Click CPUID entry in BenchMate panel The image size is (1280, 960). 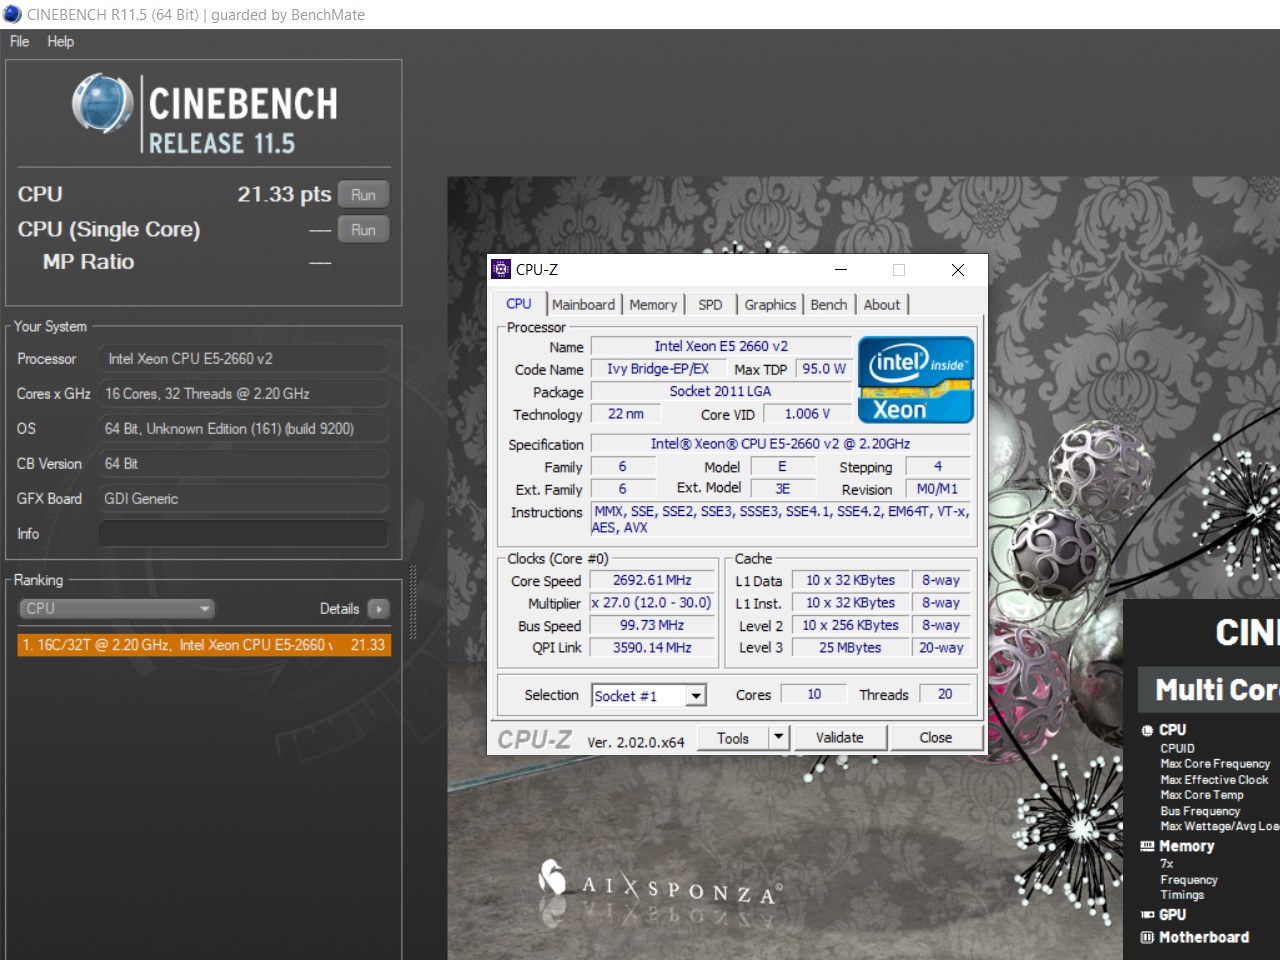(x=1177, y=748)
